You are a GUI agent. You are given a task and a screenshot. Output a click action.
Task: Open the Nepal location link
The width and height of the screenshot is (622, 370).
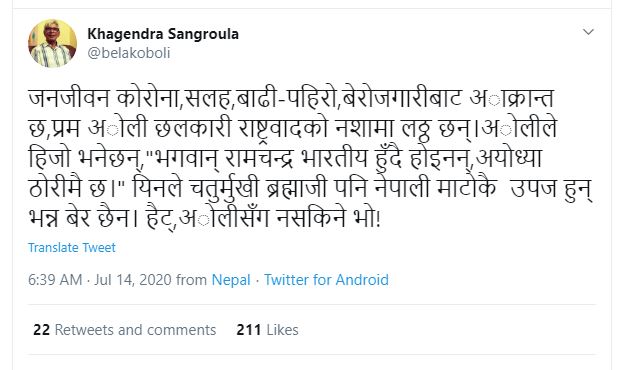[x=231, y=280]
